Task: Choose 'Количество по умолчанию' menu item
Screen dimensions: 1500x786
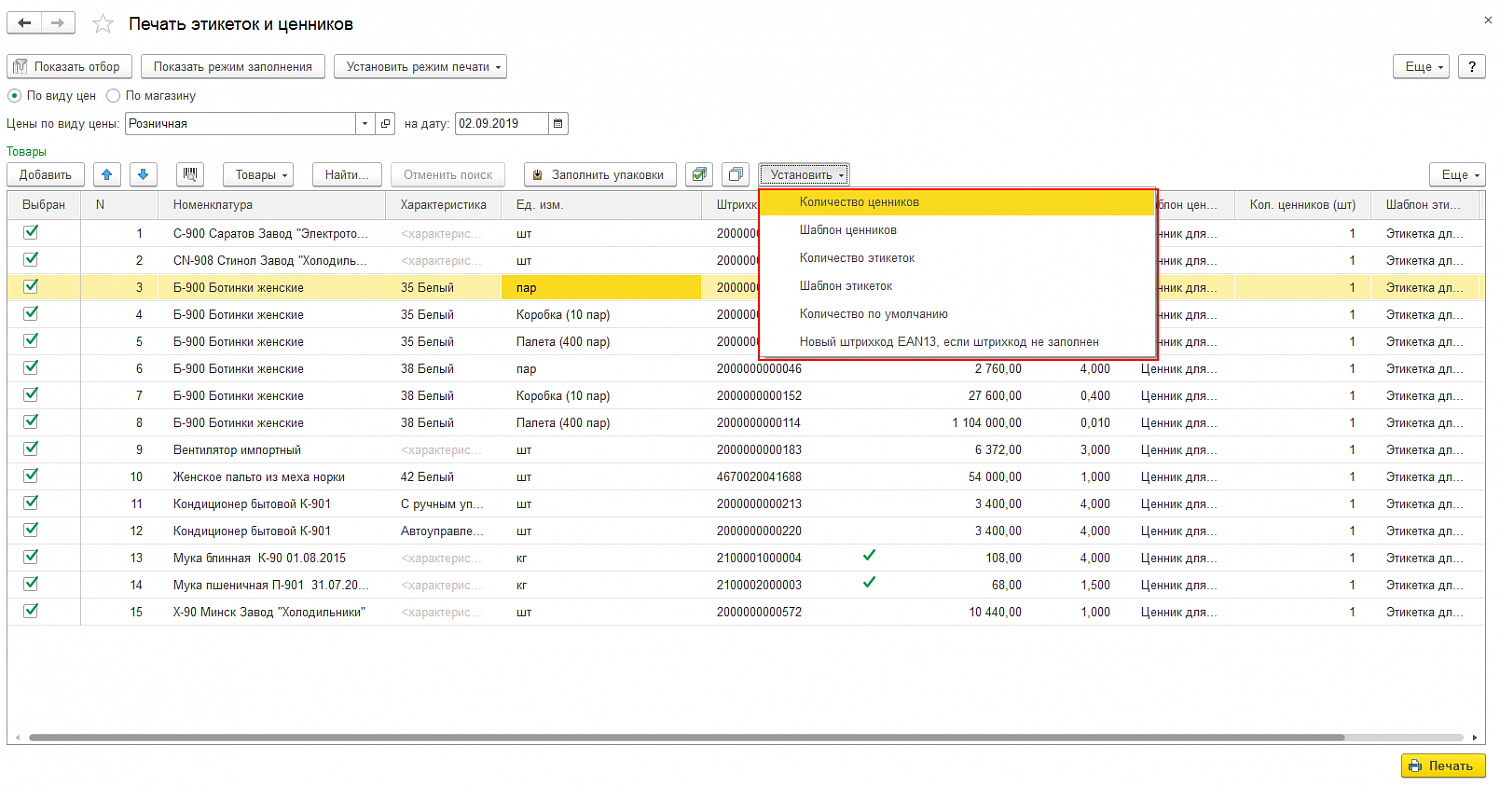Action: [957, 314]
